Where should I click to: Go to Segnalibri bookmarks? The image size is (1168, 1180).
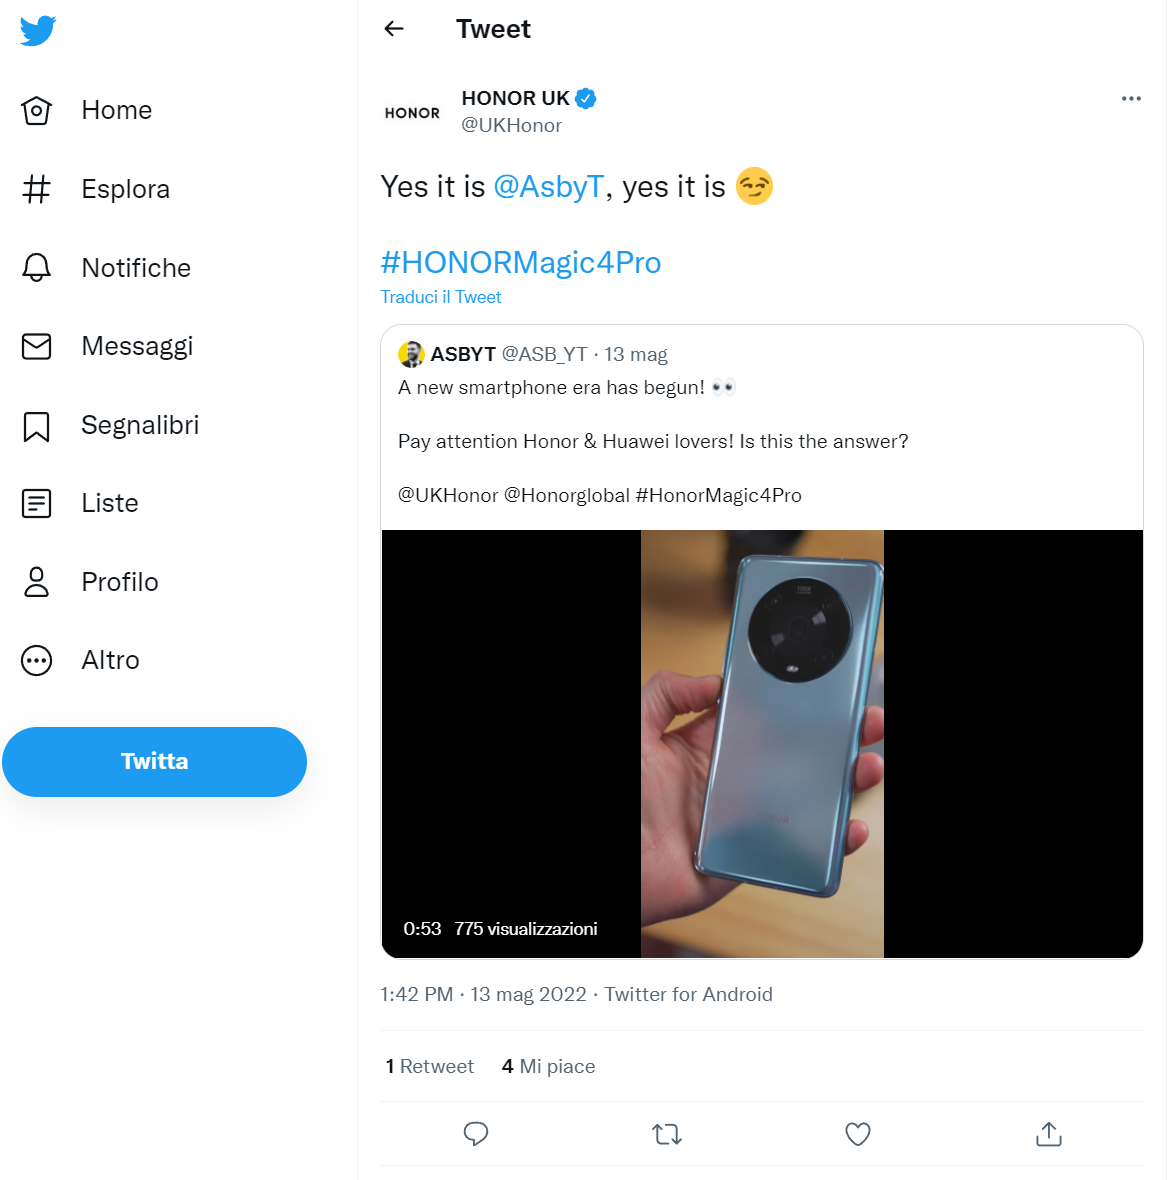click(139, 425)
